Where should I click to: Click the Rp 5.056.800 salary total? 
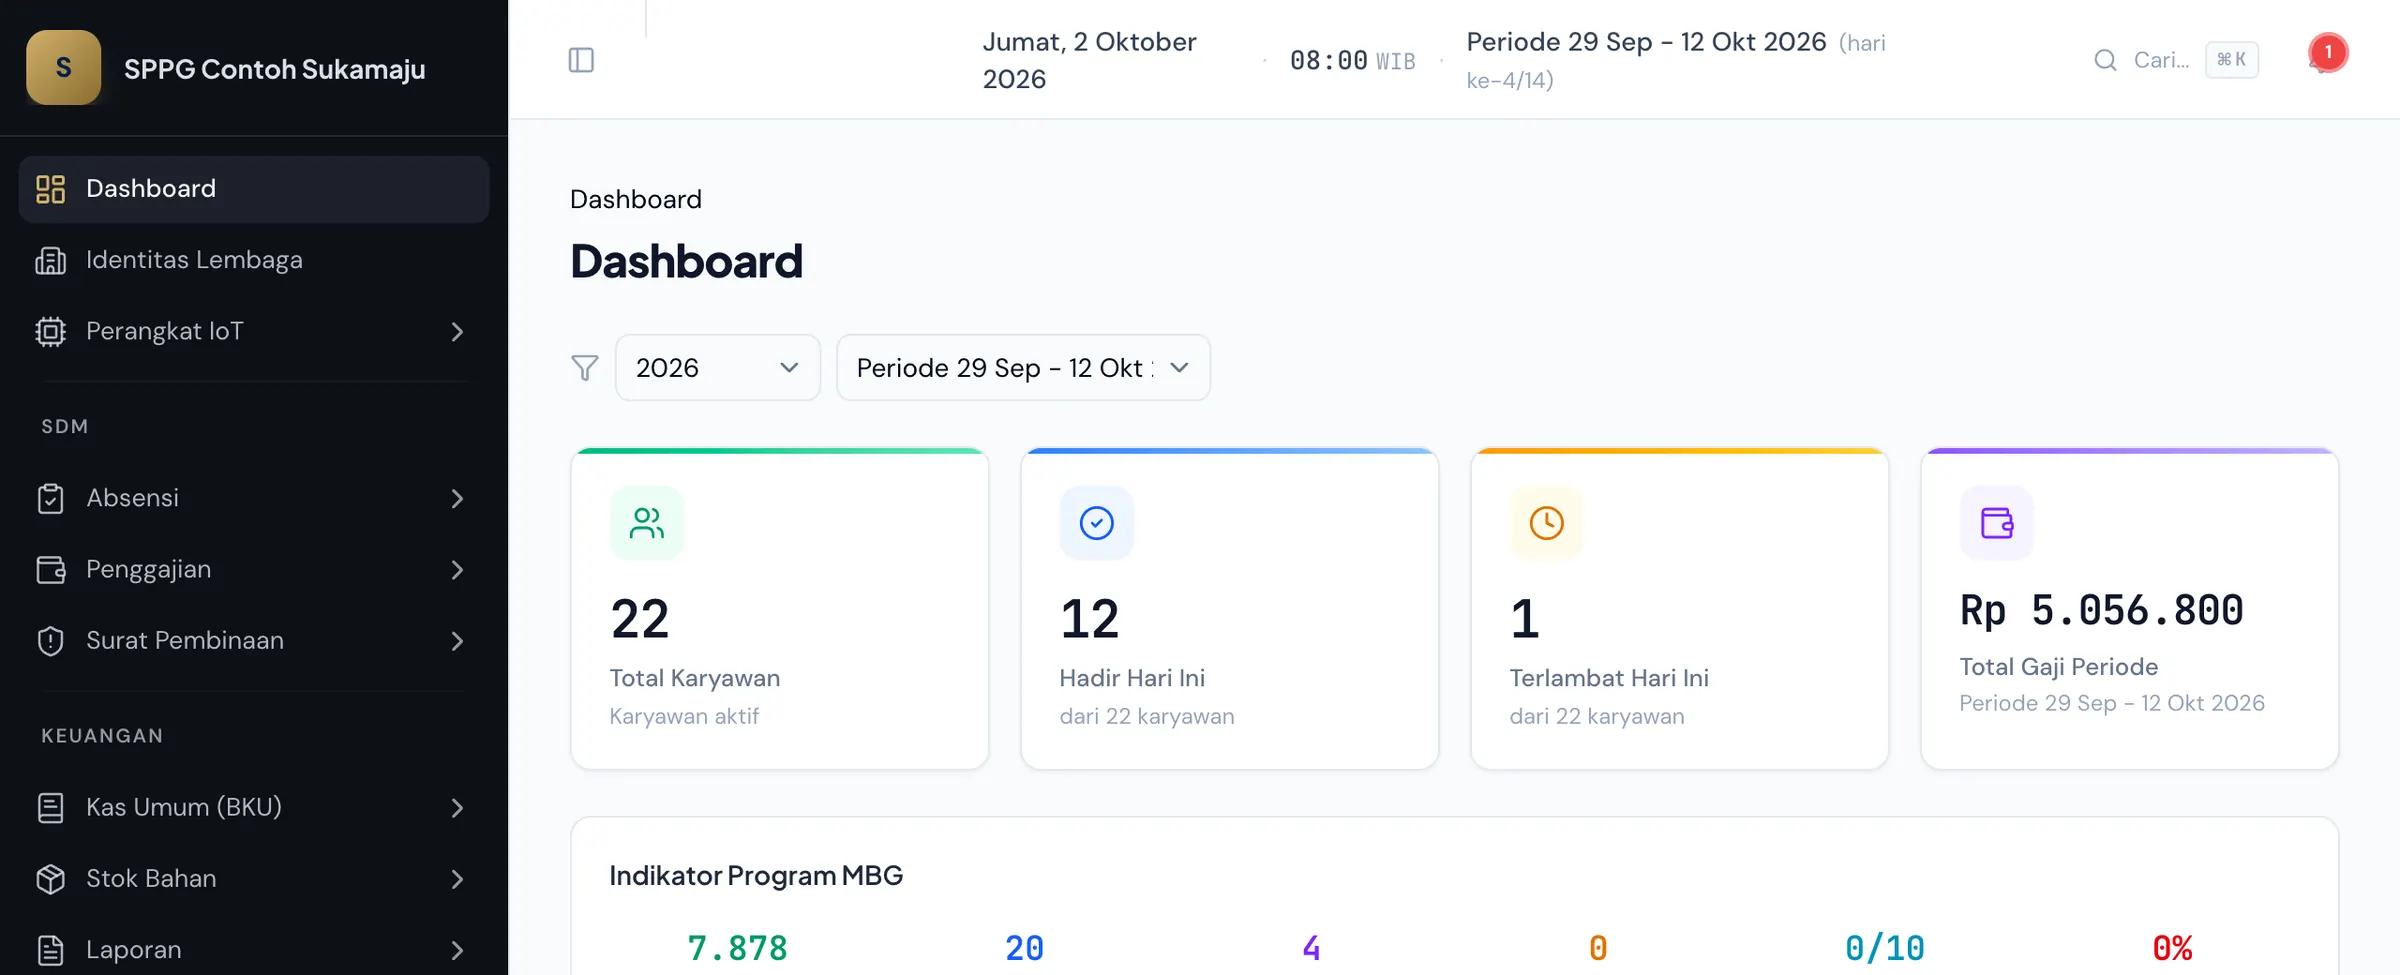(2102, 611)
